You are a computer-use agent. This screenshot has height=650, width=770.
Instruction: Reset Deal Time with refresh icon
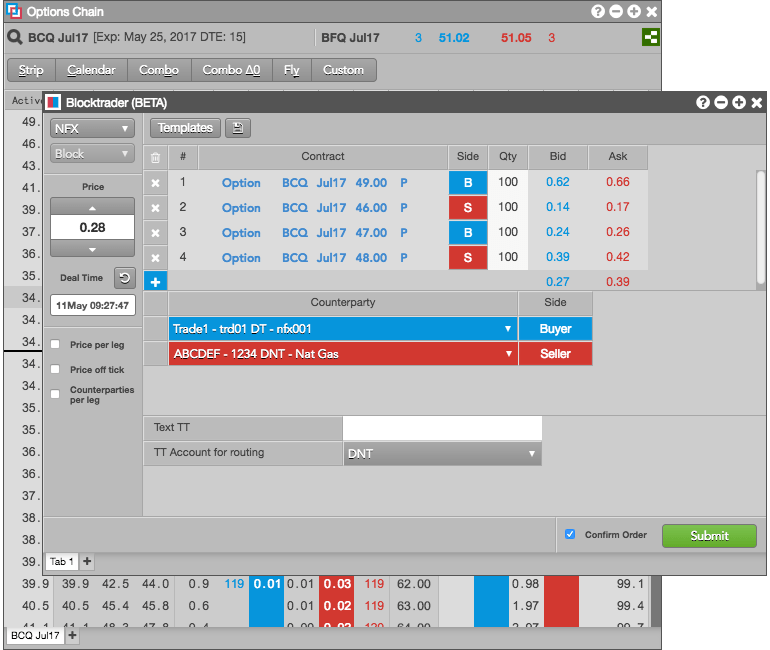pyautogui.click(x=125, y=278)
